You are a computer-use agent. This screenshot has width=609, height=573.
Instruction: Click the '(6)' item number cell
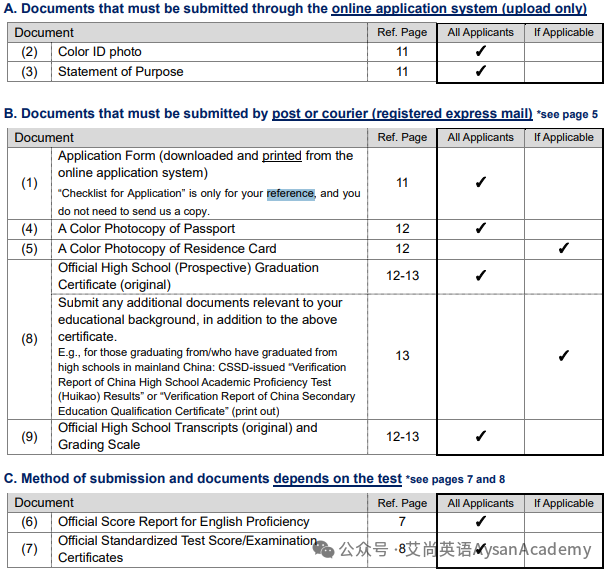(x=29, y=522)
